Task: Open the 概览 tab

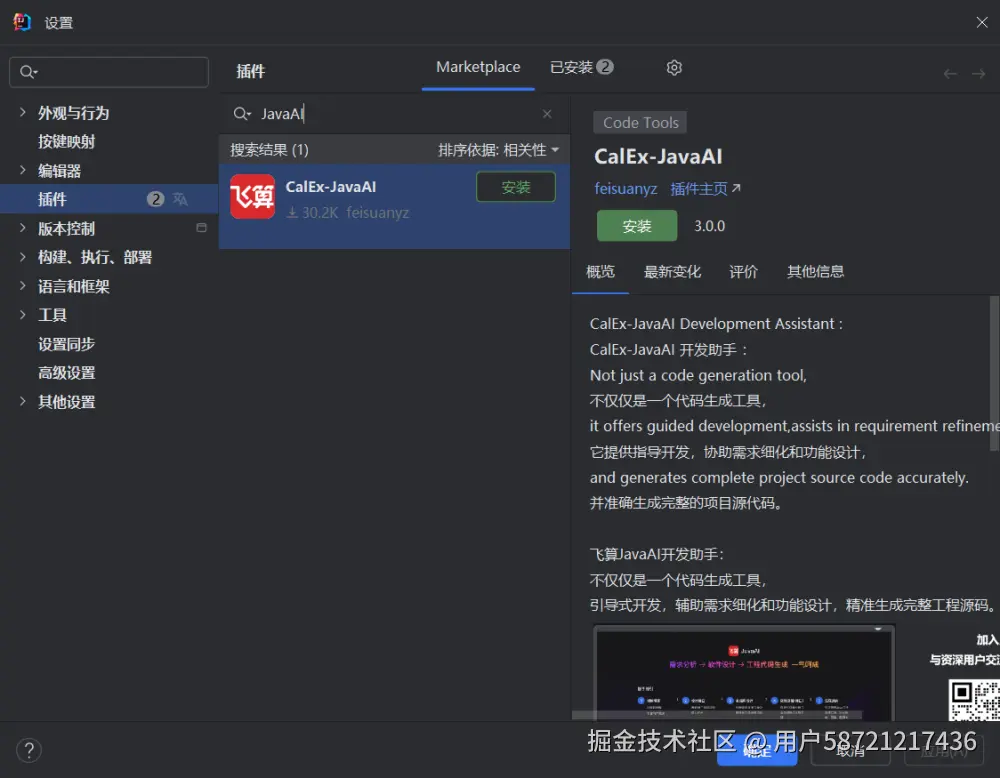Action: click(600, 272)
